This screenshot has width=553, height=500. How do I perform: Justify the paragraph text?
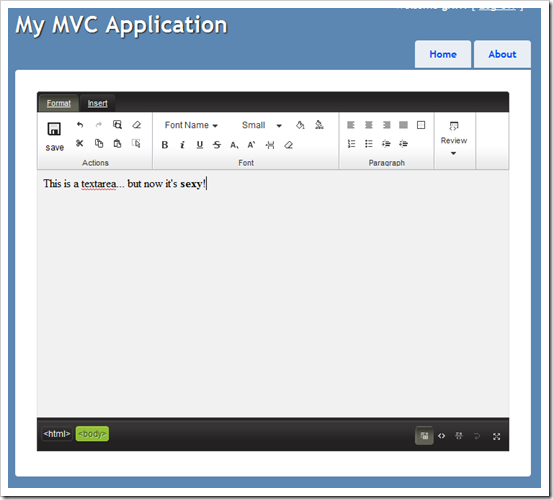[403, 125]
